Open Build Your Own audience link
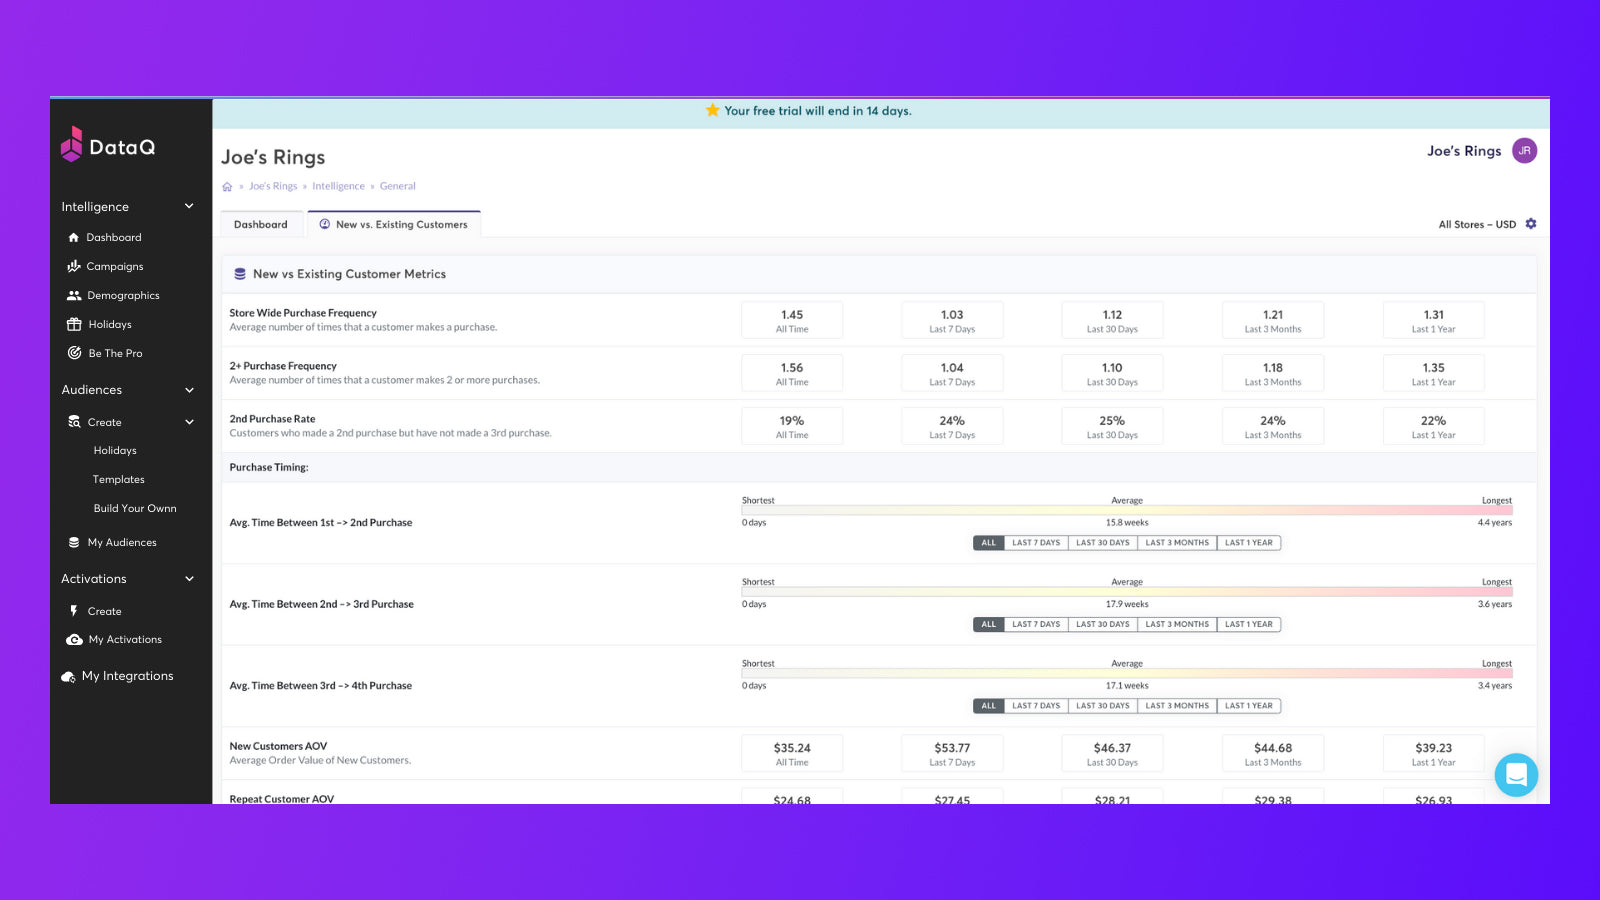The height and width of the screenshot is (900, 1600). 135,509
